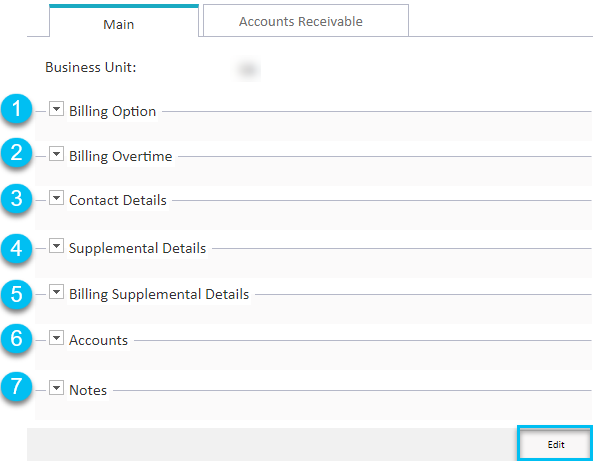Click the Billing Supplemental Details heading

(159, 295)
